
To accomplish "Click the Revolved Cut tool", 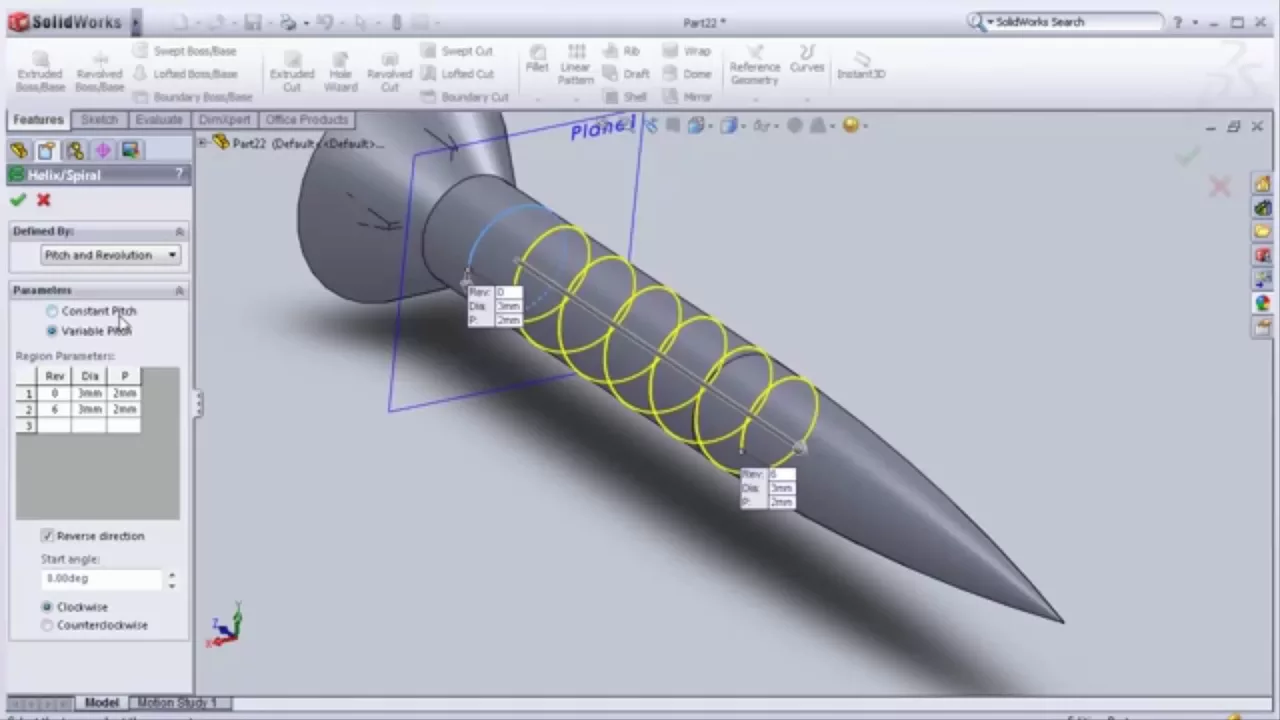I will [x=389, y=72].
